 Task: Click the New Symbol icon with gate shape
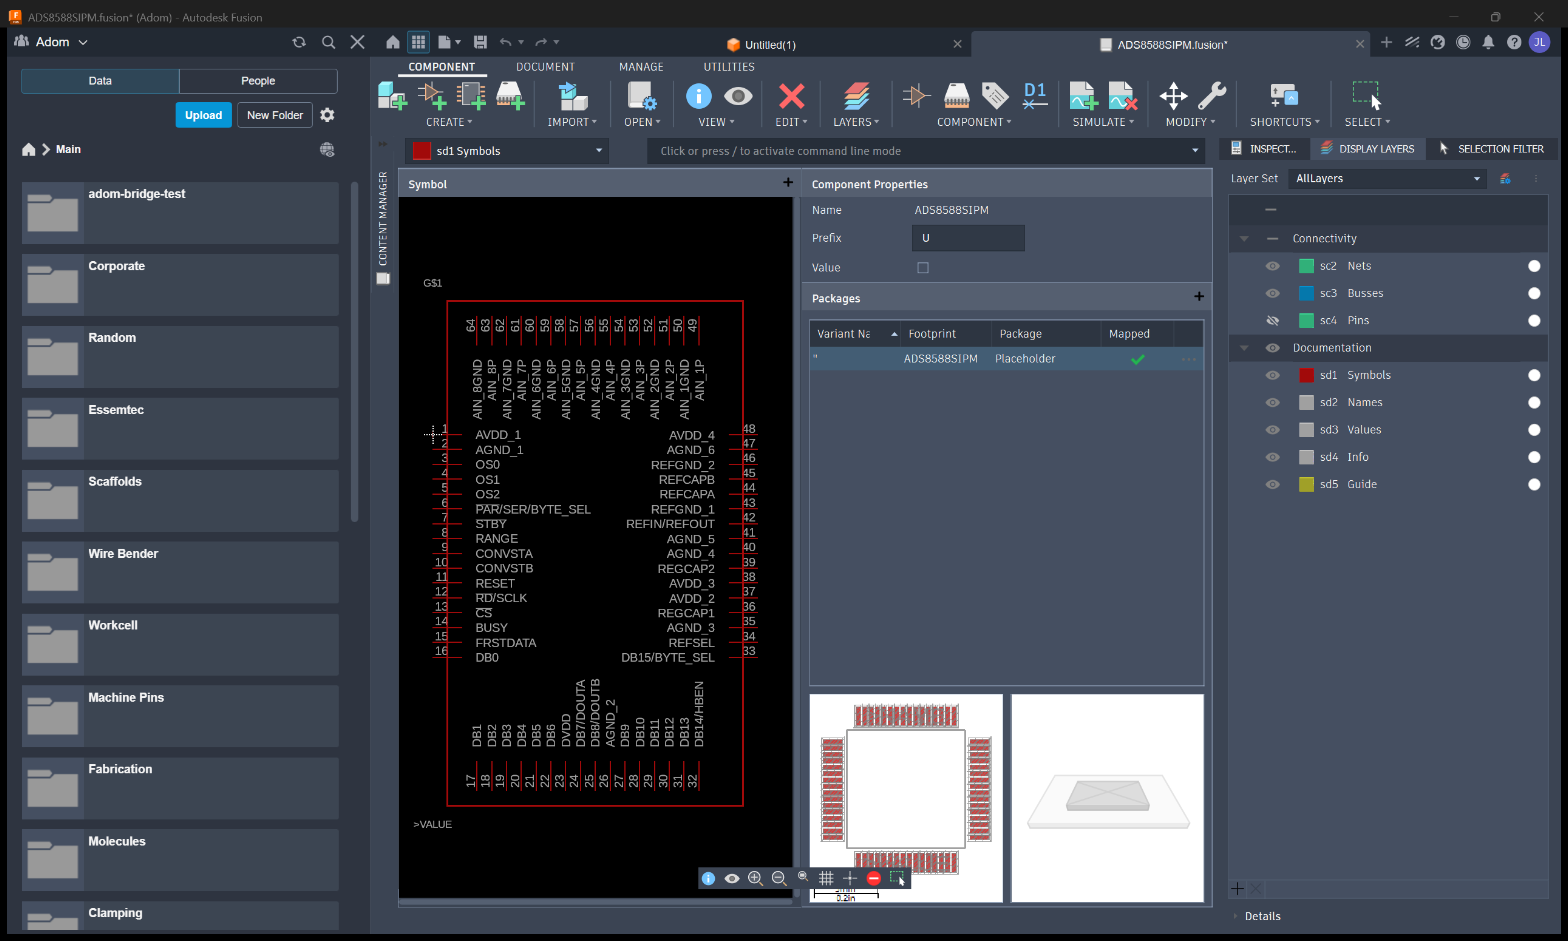coord(432,96)
